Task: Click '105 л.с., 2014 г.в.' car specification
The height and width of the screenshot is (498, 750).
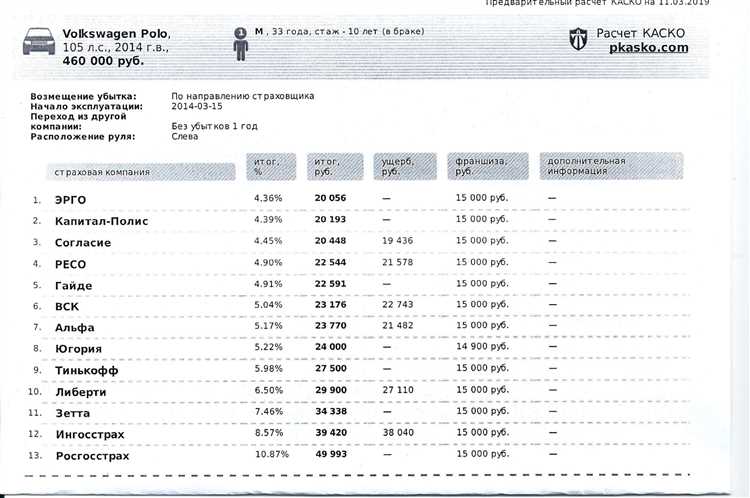Action: (115, 48)
